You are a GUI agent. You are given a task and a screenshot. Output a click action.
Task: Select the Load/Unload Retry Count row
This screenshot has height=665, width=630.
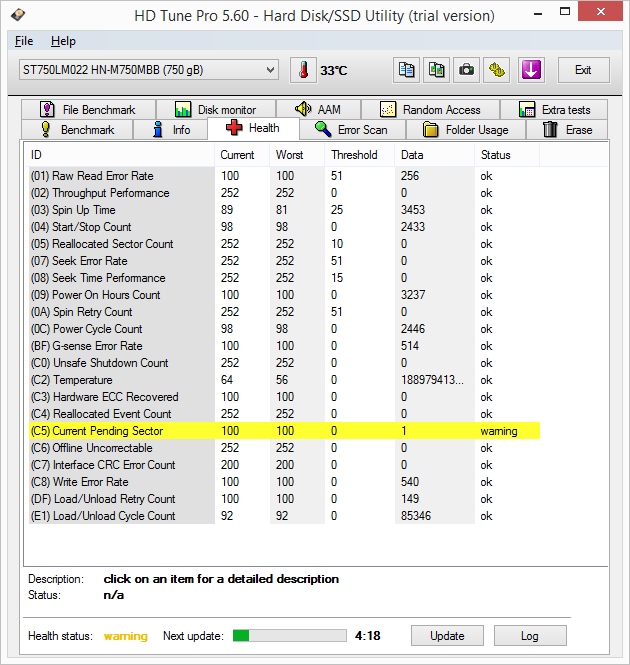pyautogui.click(x=284, y=499)
